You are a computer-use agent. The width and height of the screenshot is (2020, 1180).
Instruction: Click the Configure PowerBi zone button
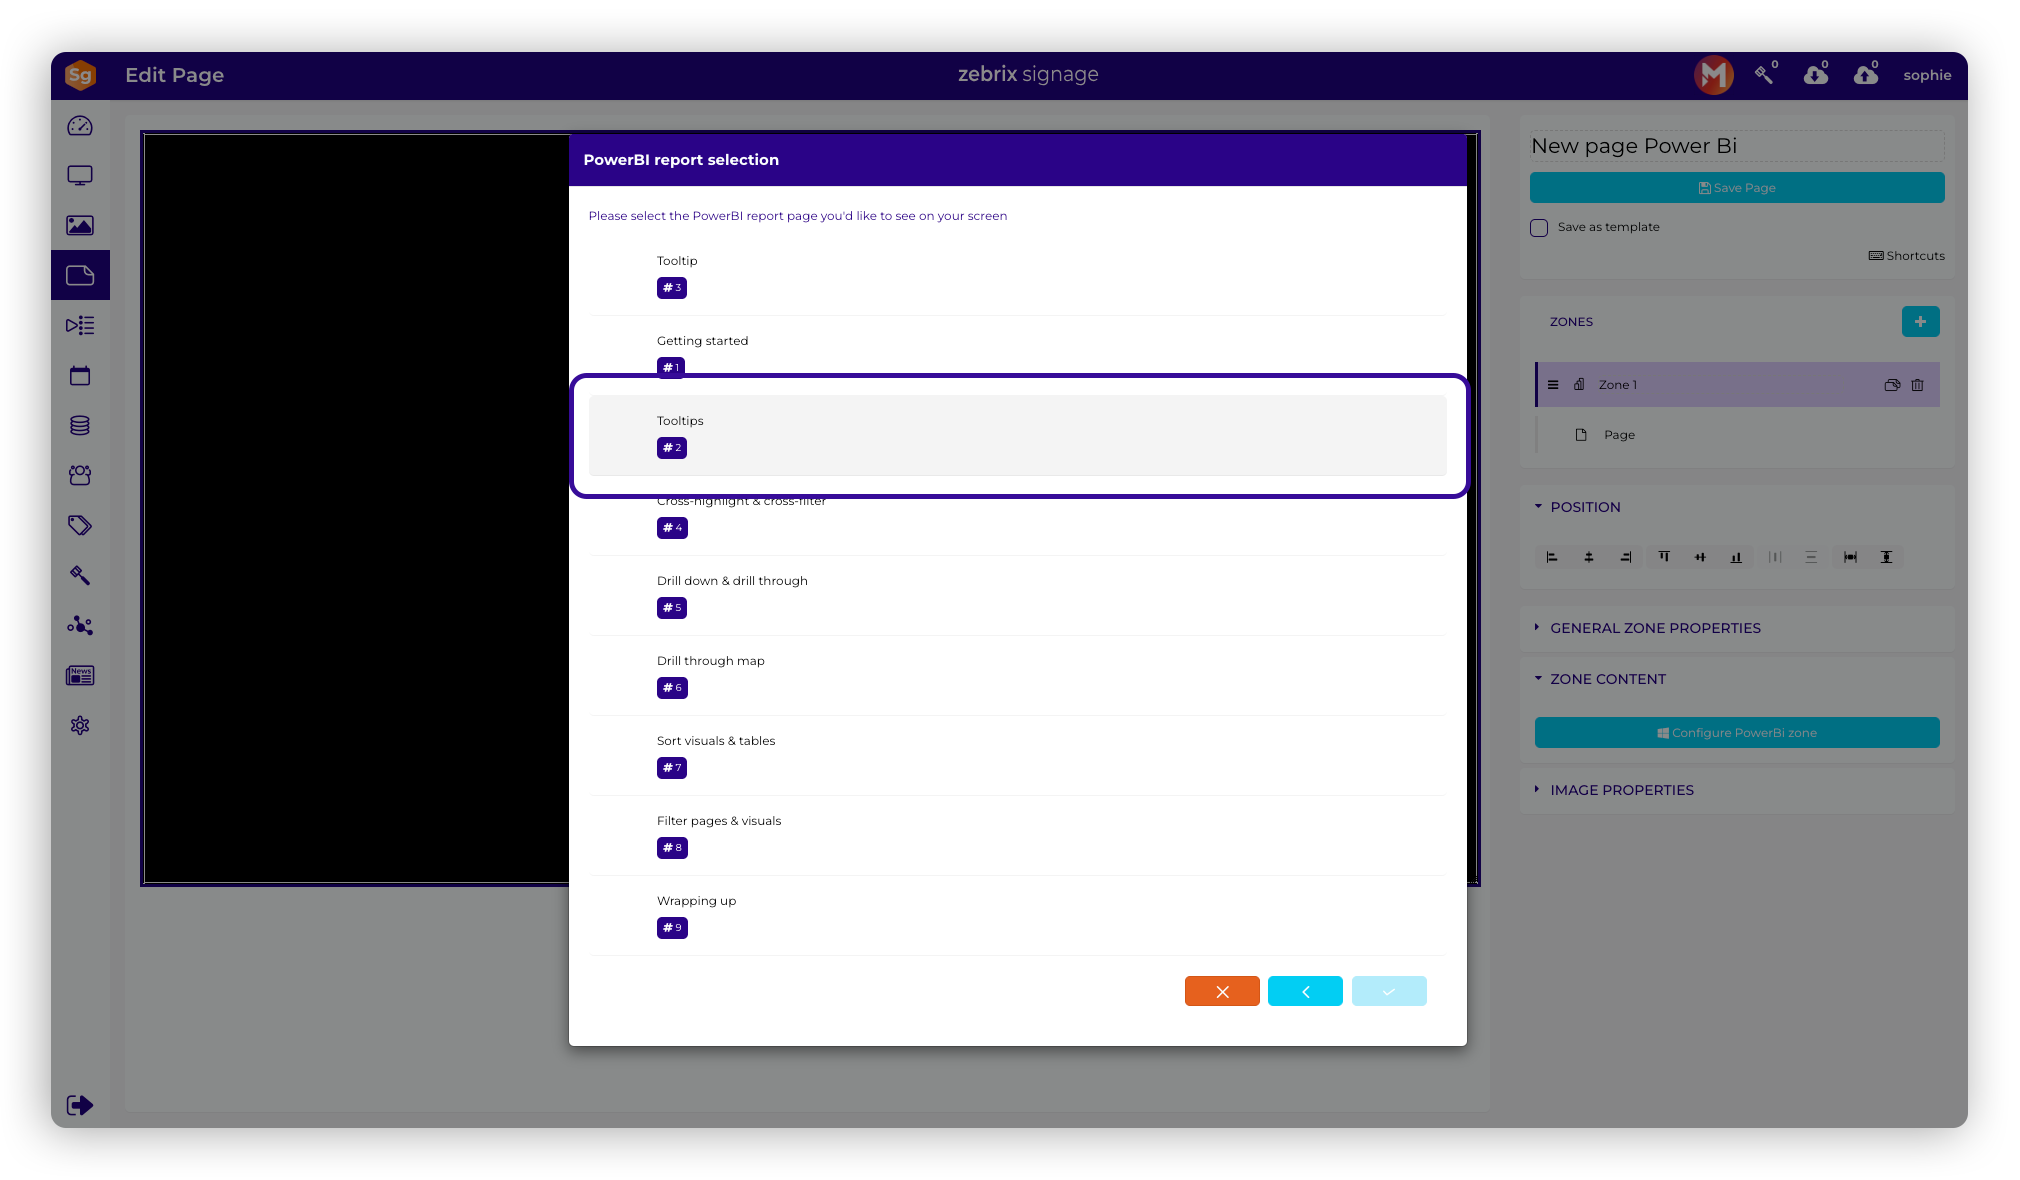pos(1737,733)
